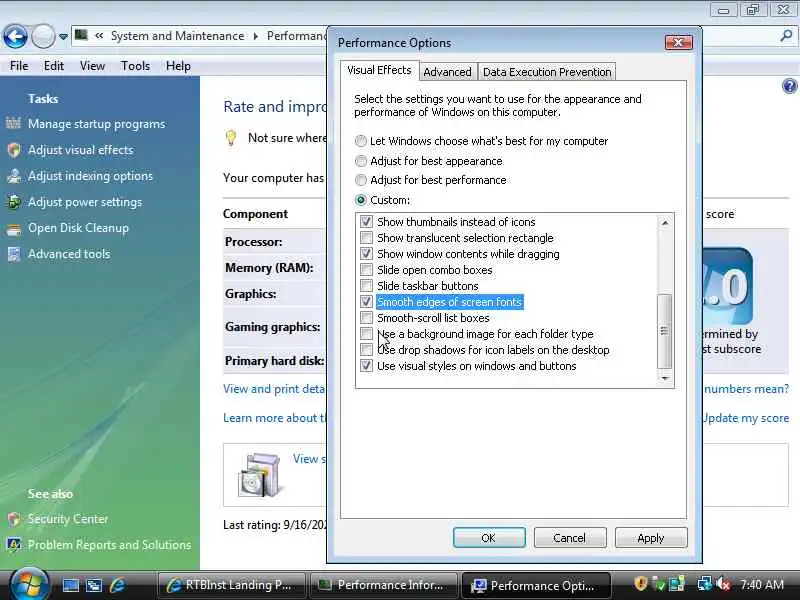Click Problem Reports and Solutions icon
Screen dimensions: 800x600
(14, 545)
